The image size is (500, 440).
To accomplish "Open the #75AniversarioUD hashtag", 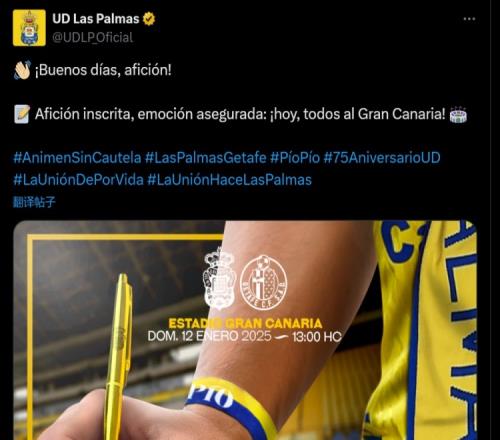I will (x=382, y=158).
